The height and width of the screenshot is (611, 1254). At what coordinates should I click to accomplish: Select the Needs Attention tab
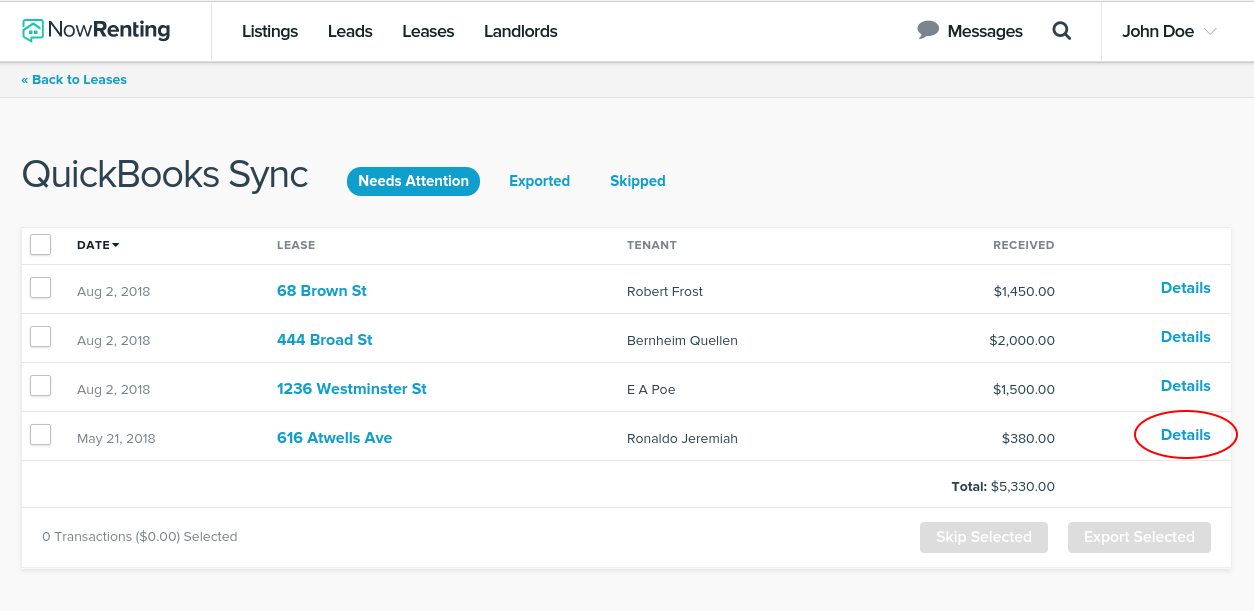[413, 181]
